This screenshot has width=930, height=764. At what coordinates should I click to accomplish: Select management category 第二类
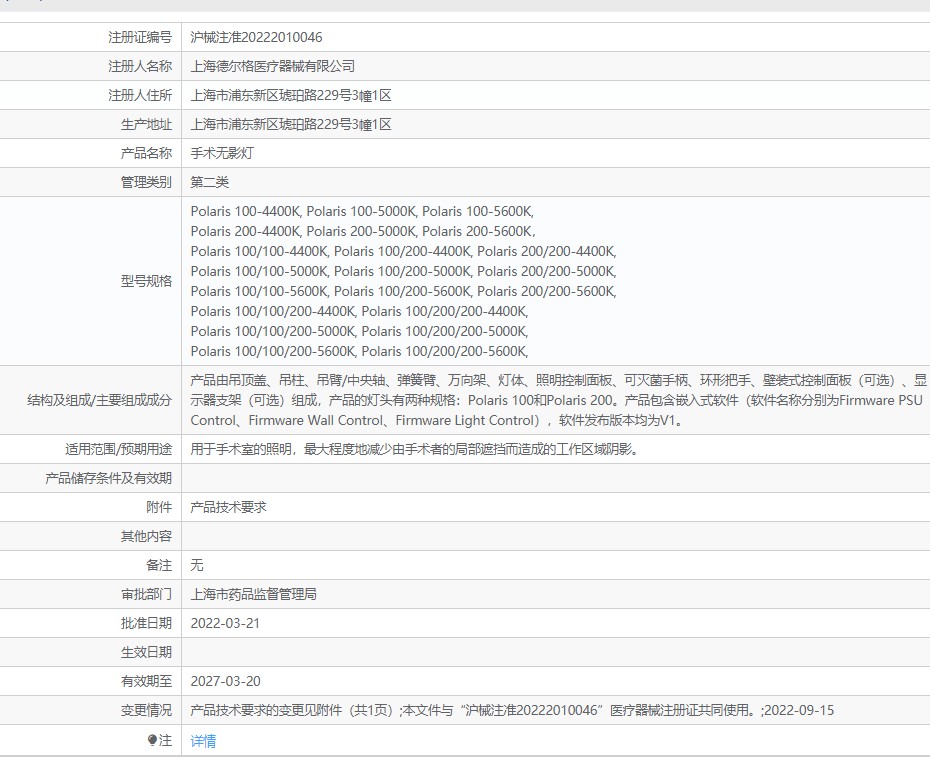pyautogui.click(x=209, y=182)
